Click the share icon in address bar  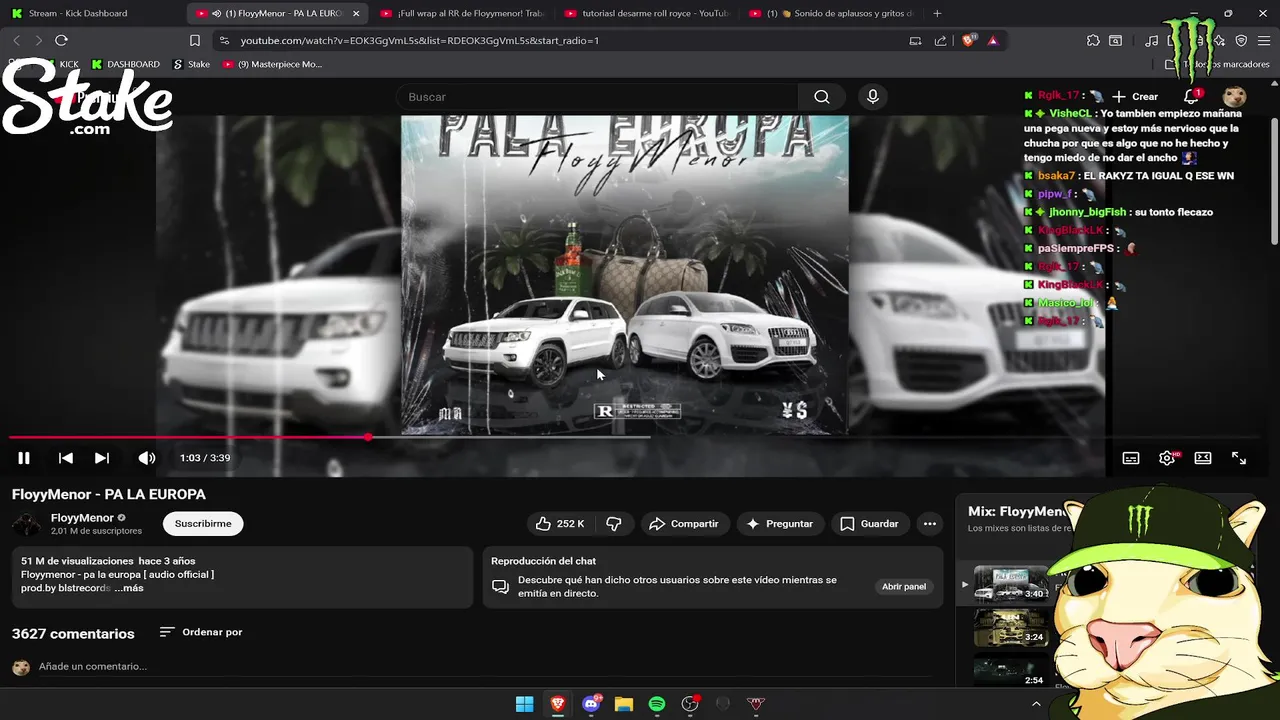940,40
